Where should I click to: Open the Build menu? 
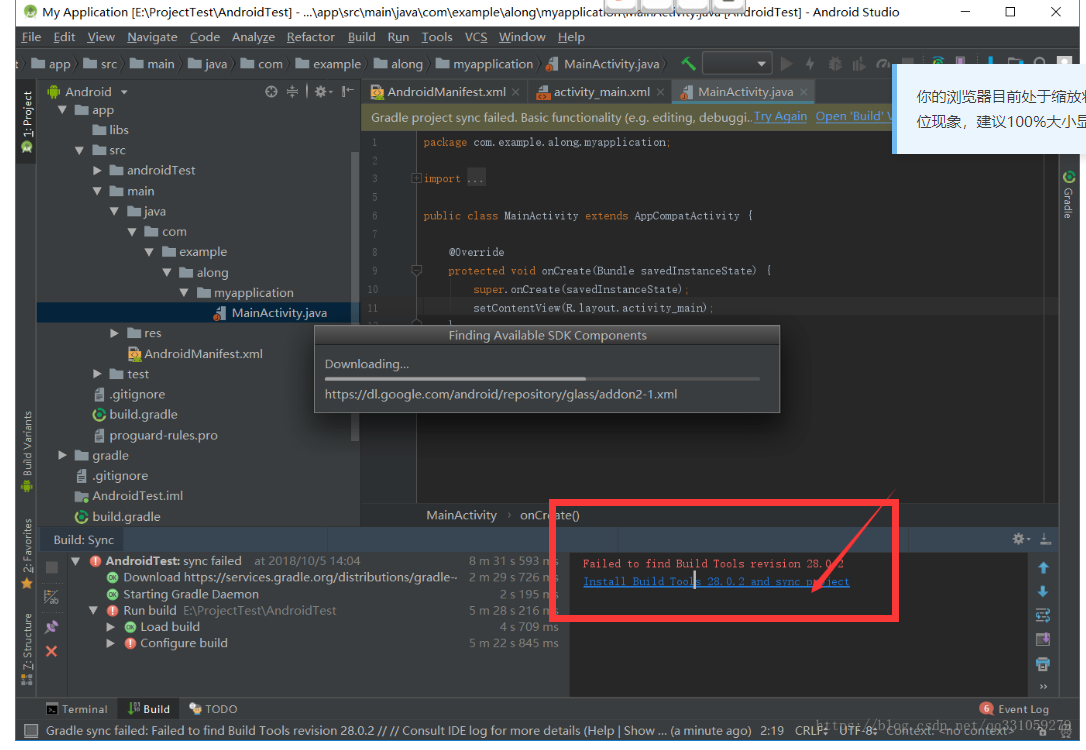(x=362, y=37)
